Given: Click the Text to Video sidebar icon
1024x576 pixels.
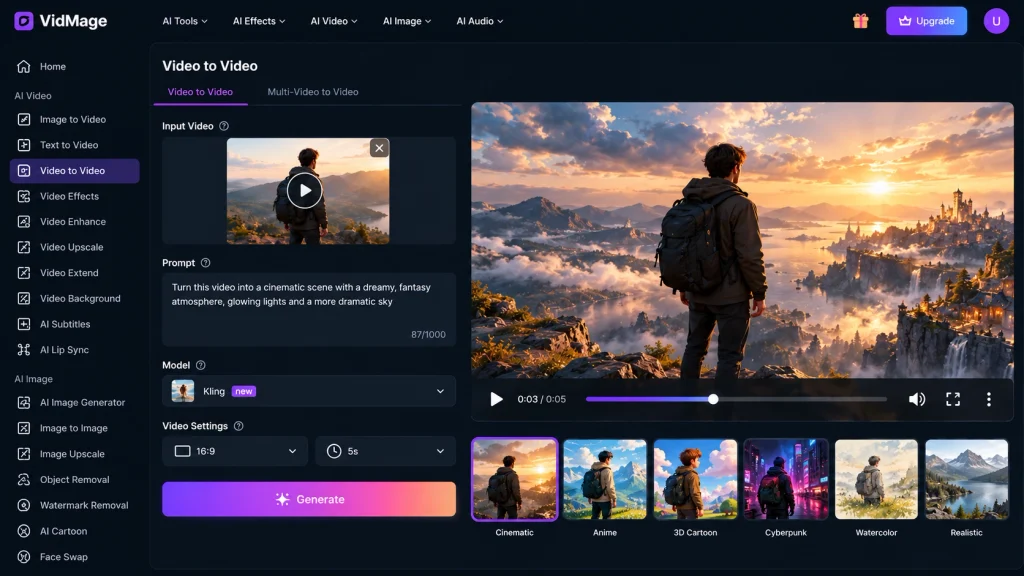Looking at the screenshot, I should 24,145.
